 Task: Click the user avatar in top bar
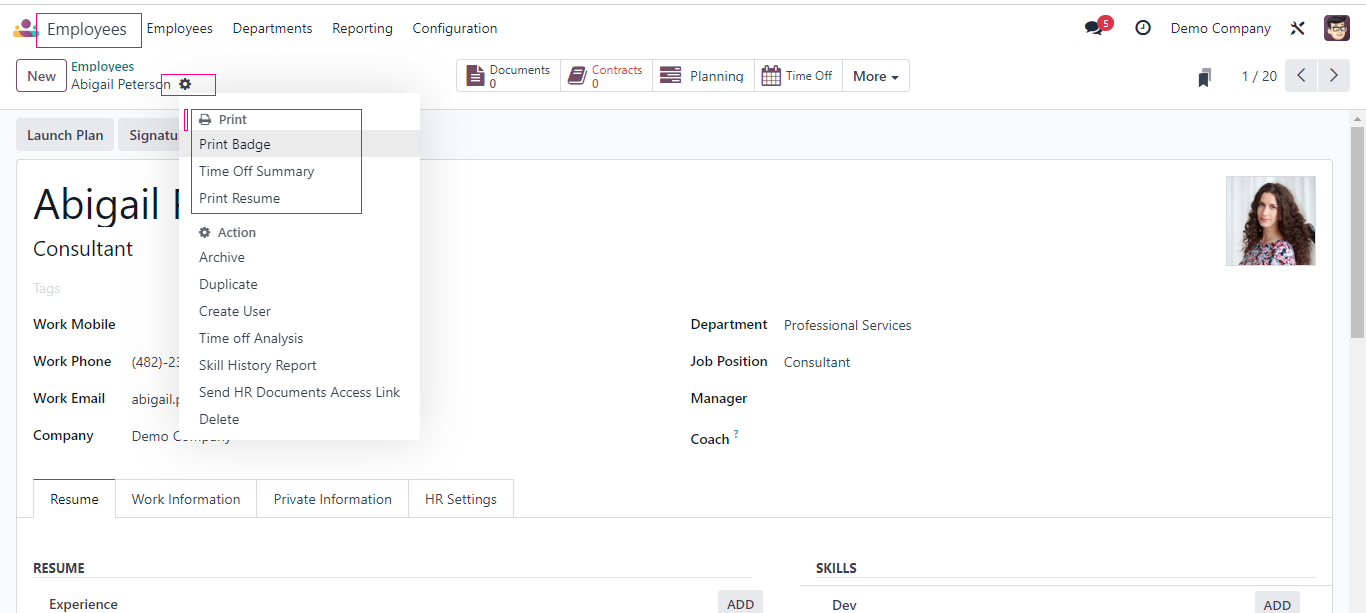click(1337, 28)
